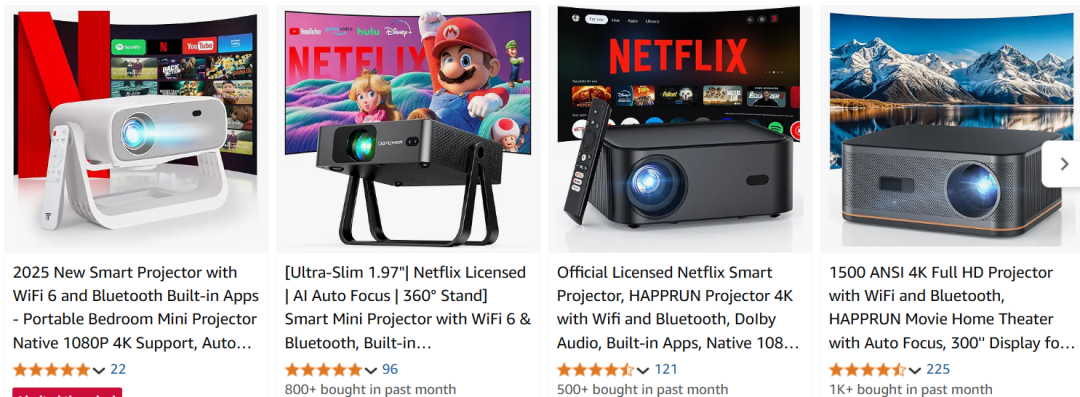Expand rating dropdown beside 96 reviews
1080x397 pixels.
click(371, 370)
